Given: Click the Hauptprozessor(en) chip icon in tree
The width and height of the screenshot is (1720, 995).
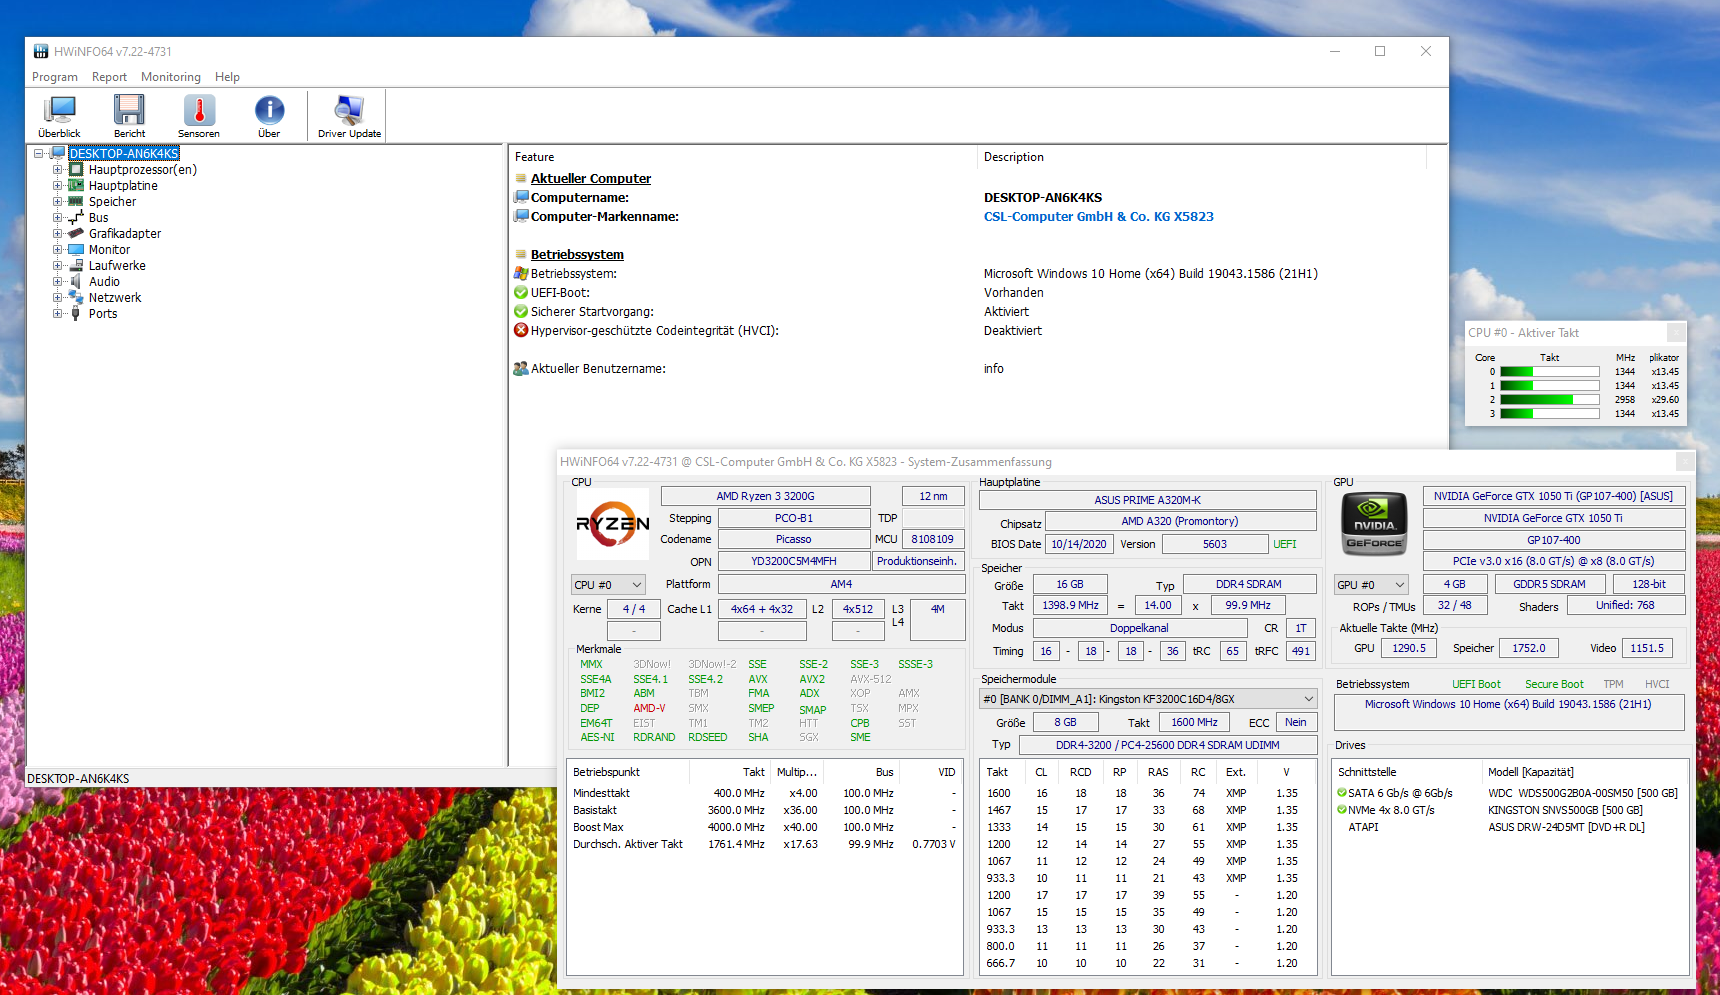Looking at the screenshot, I should pyautogui.click(x=76, y=170).
